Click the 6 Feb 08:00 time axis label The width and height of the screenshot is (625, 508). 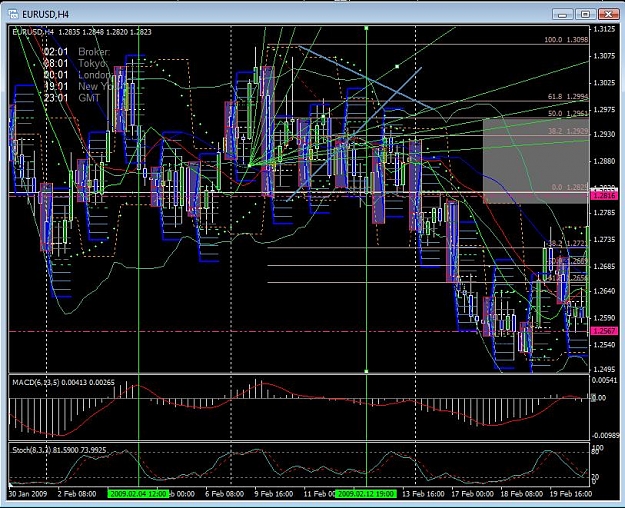tap(224, 494)
